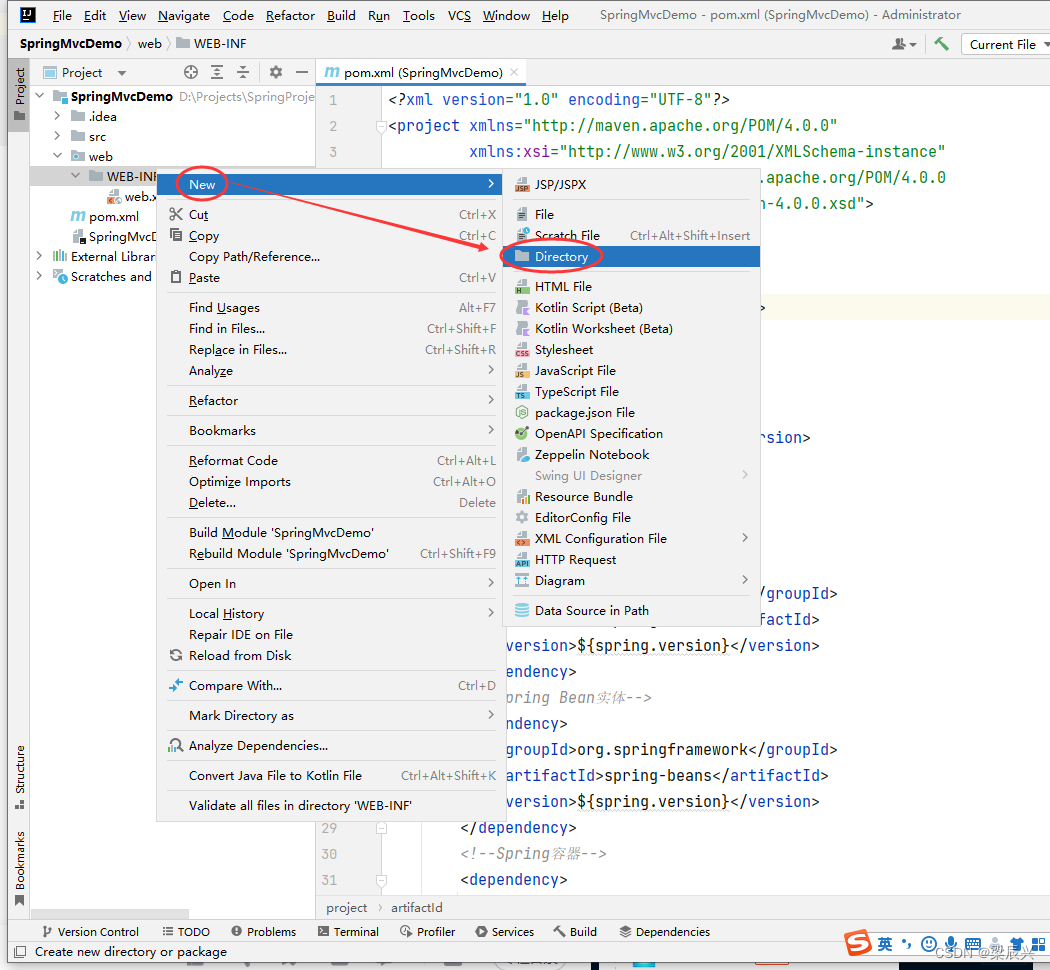Select Directory from the New submenu

(561, 257)
